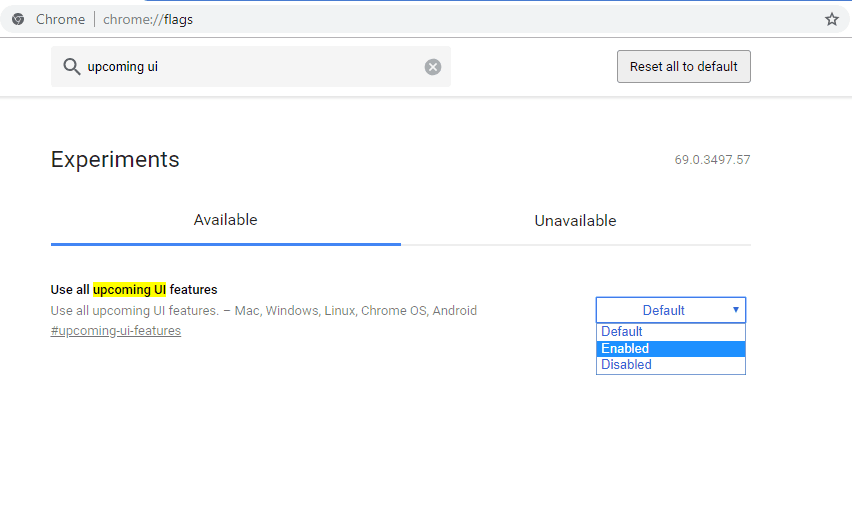This screenshot has height=512, width=852.
Task: Click the Use all upcoming UI features title
Action: (134, 290)
